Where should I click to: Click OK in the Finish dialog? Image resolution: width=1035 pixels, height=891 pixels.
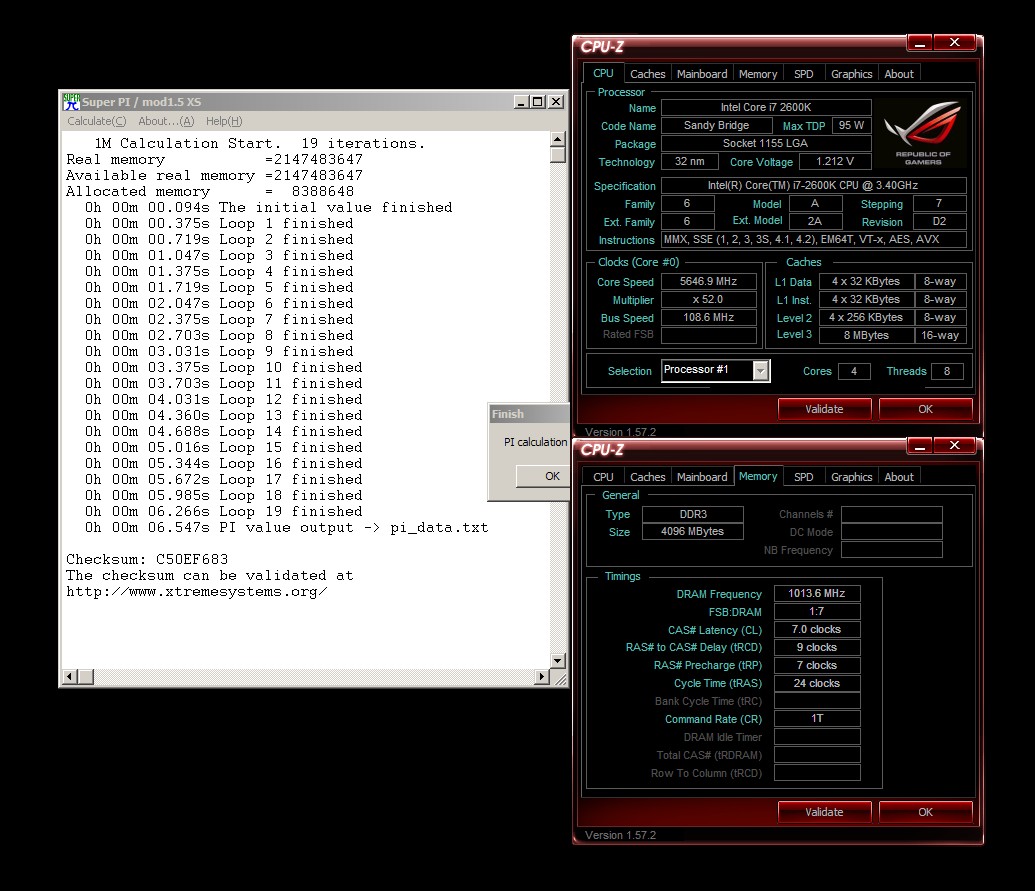click(543, 476)
